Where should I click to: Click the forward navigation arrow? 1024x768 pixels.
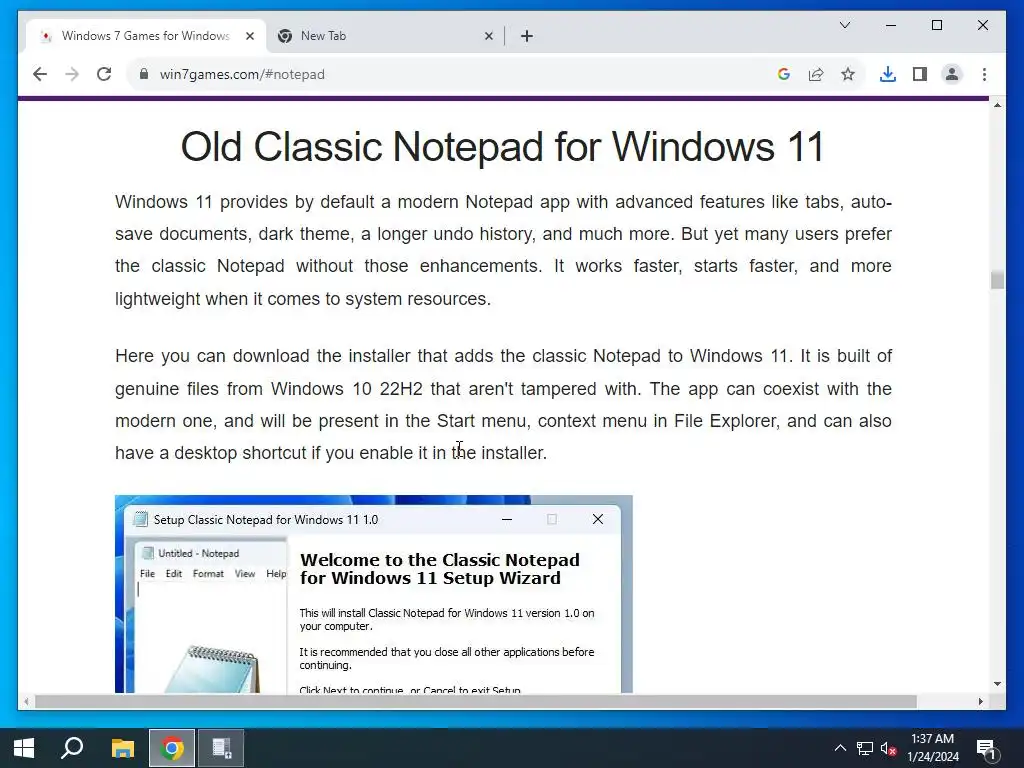(72, 74)
